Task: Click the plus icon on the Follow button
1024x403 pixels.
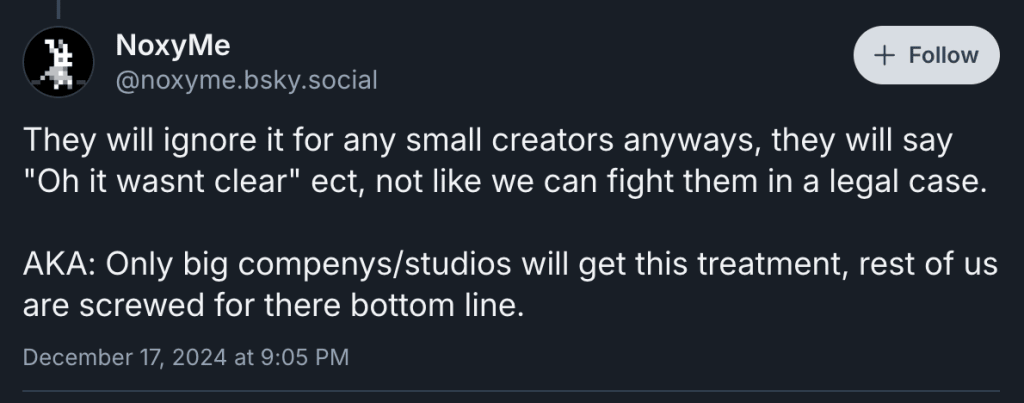Action: [883, 55]
